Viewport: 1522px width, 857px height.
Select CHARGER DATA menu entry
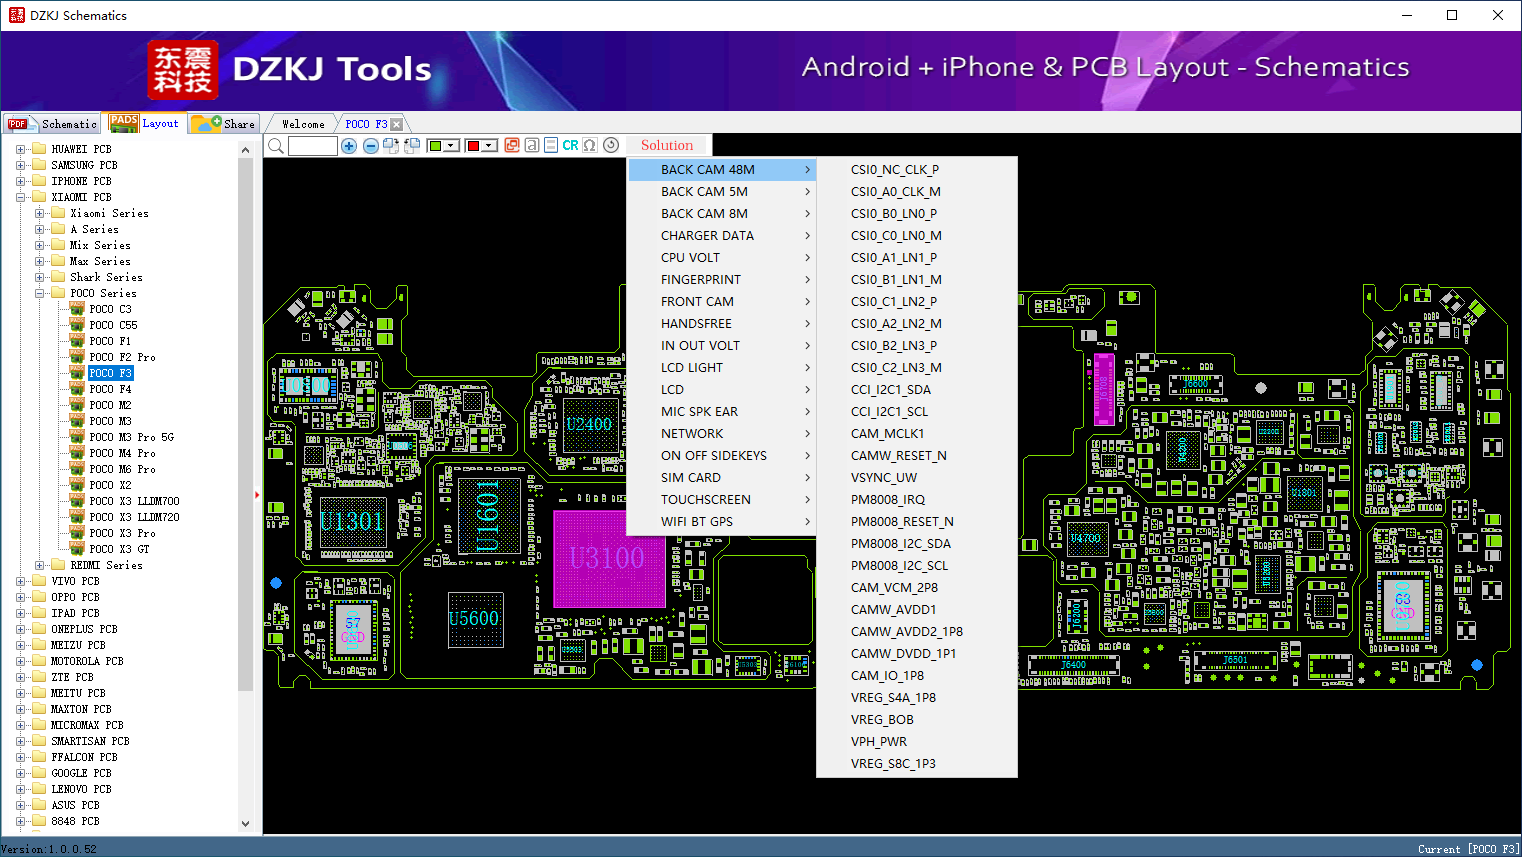click(x=723, y=236)
